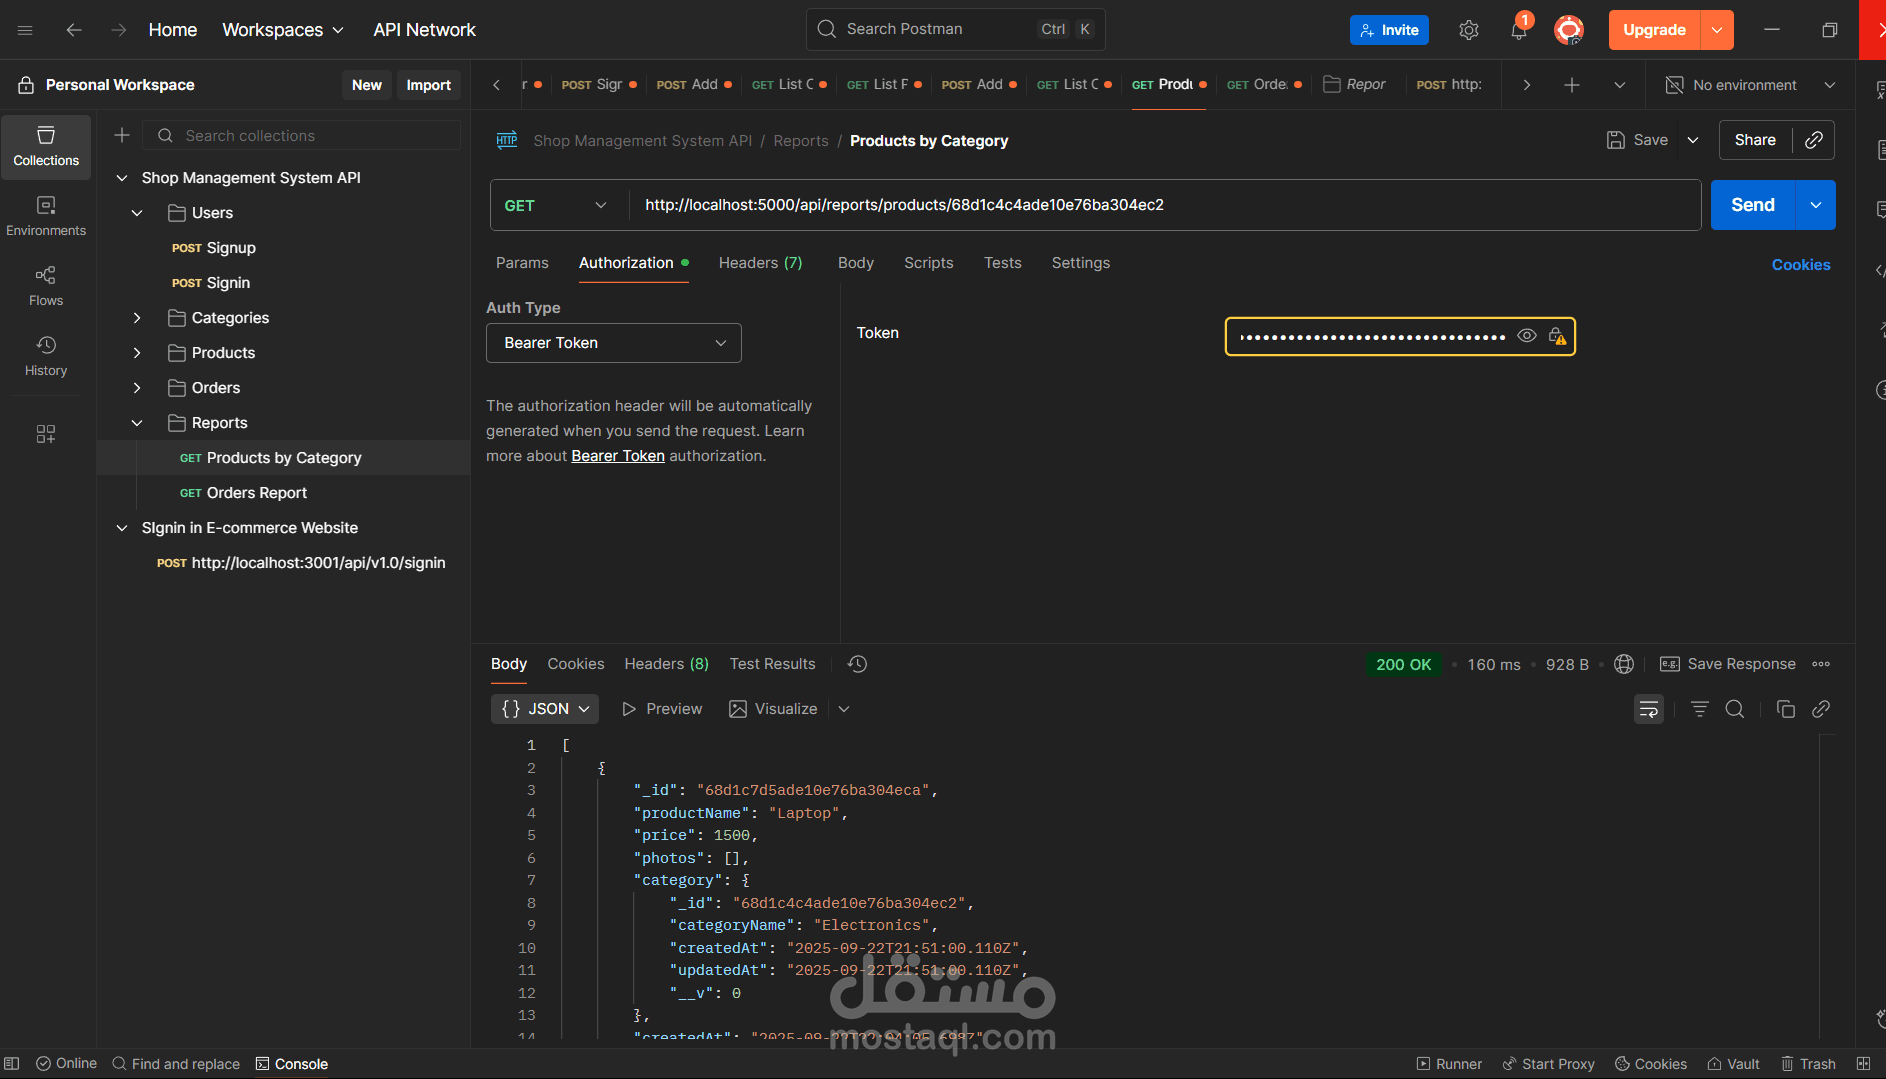This screenshot has height=1079, width=1886.
Task: Toggle sidebar visibility in status bar
Action: tap(12, 1064)
